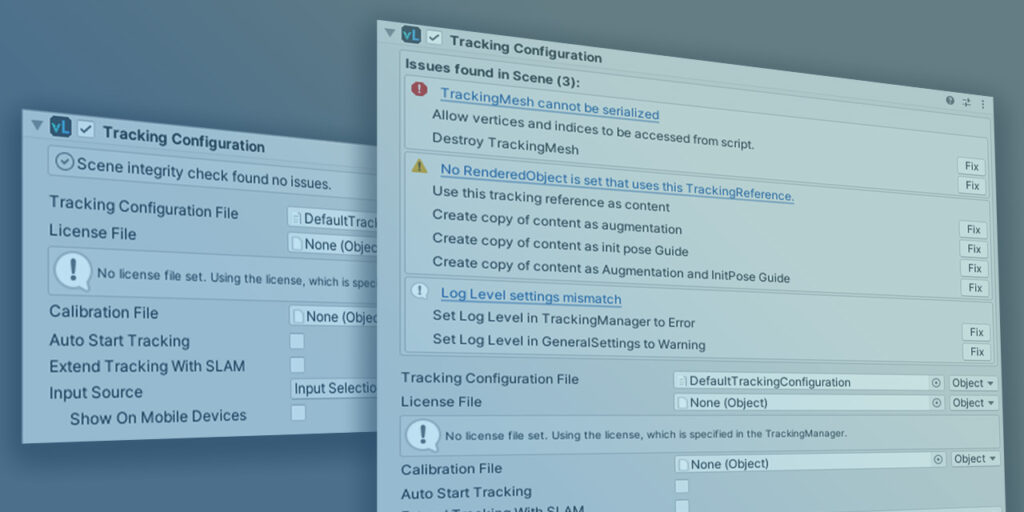Click the preset sliders icon in right header
Viewport: 1024px width, 512px height.
click(x=966, y=102)
